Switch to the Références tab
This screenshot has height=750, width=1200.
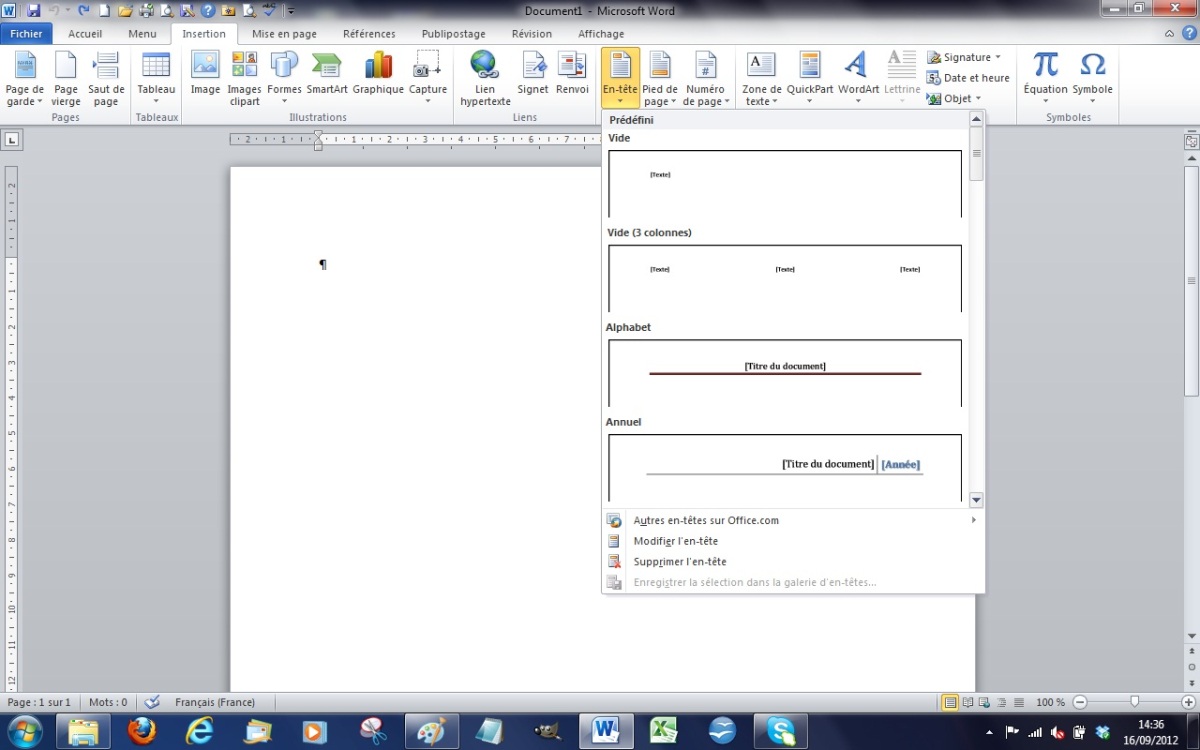[369, 34]
